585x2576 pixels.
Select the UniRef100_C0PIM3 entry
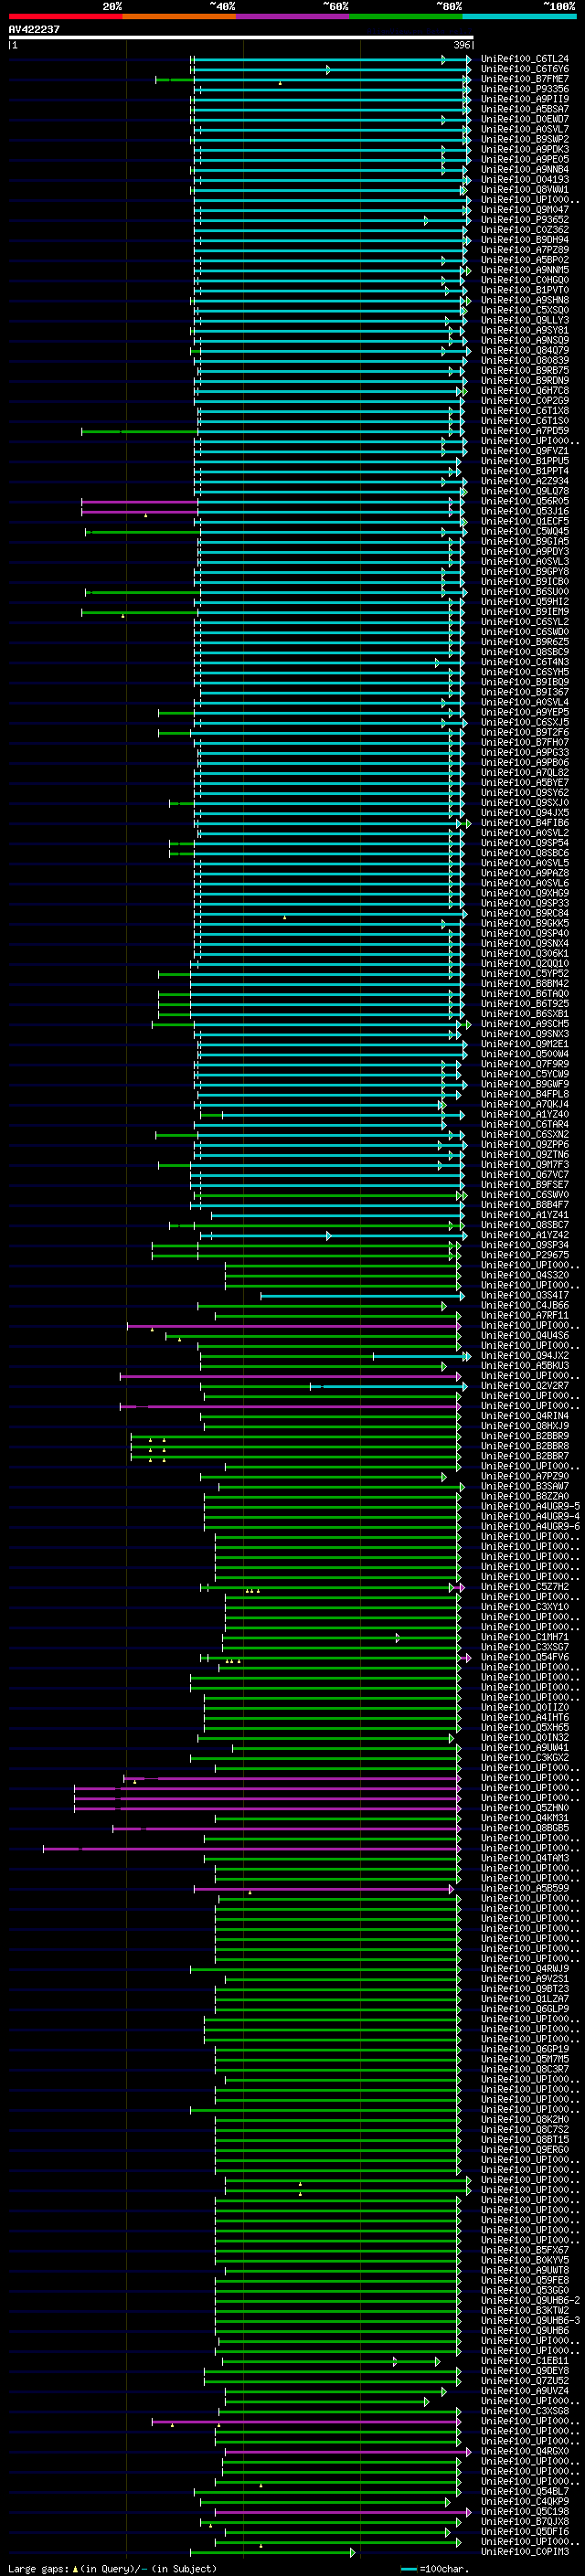coord(524,2552)
